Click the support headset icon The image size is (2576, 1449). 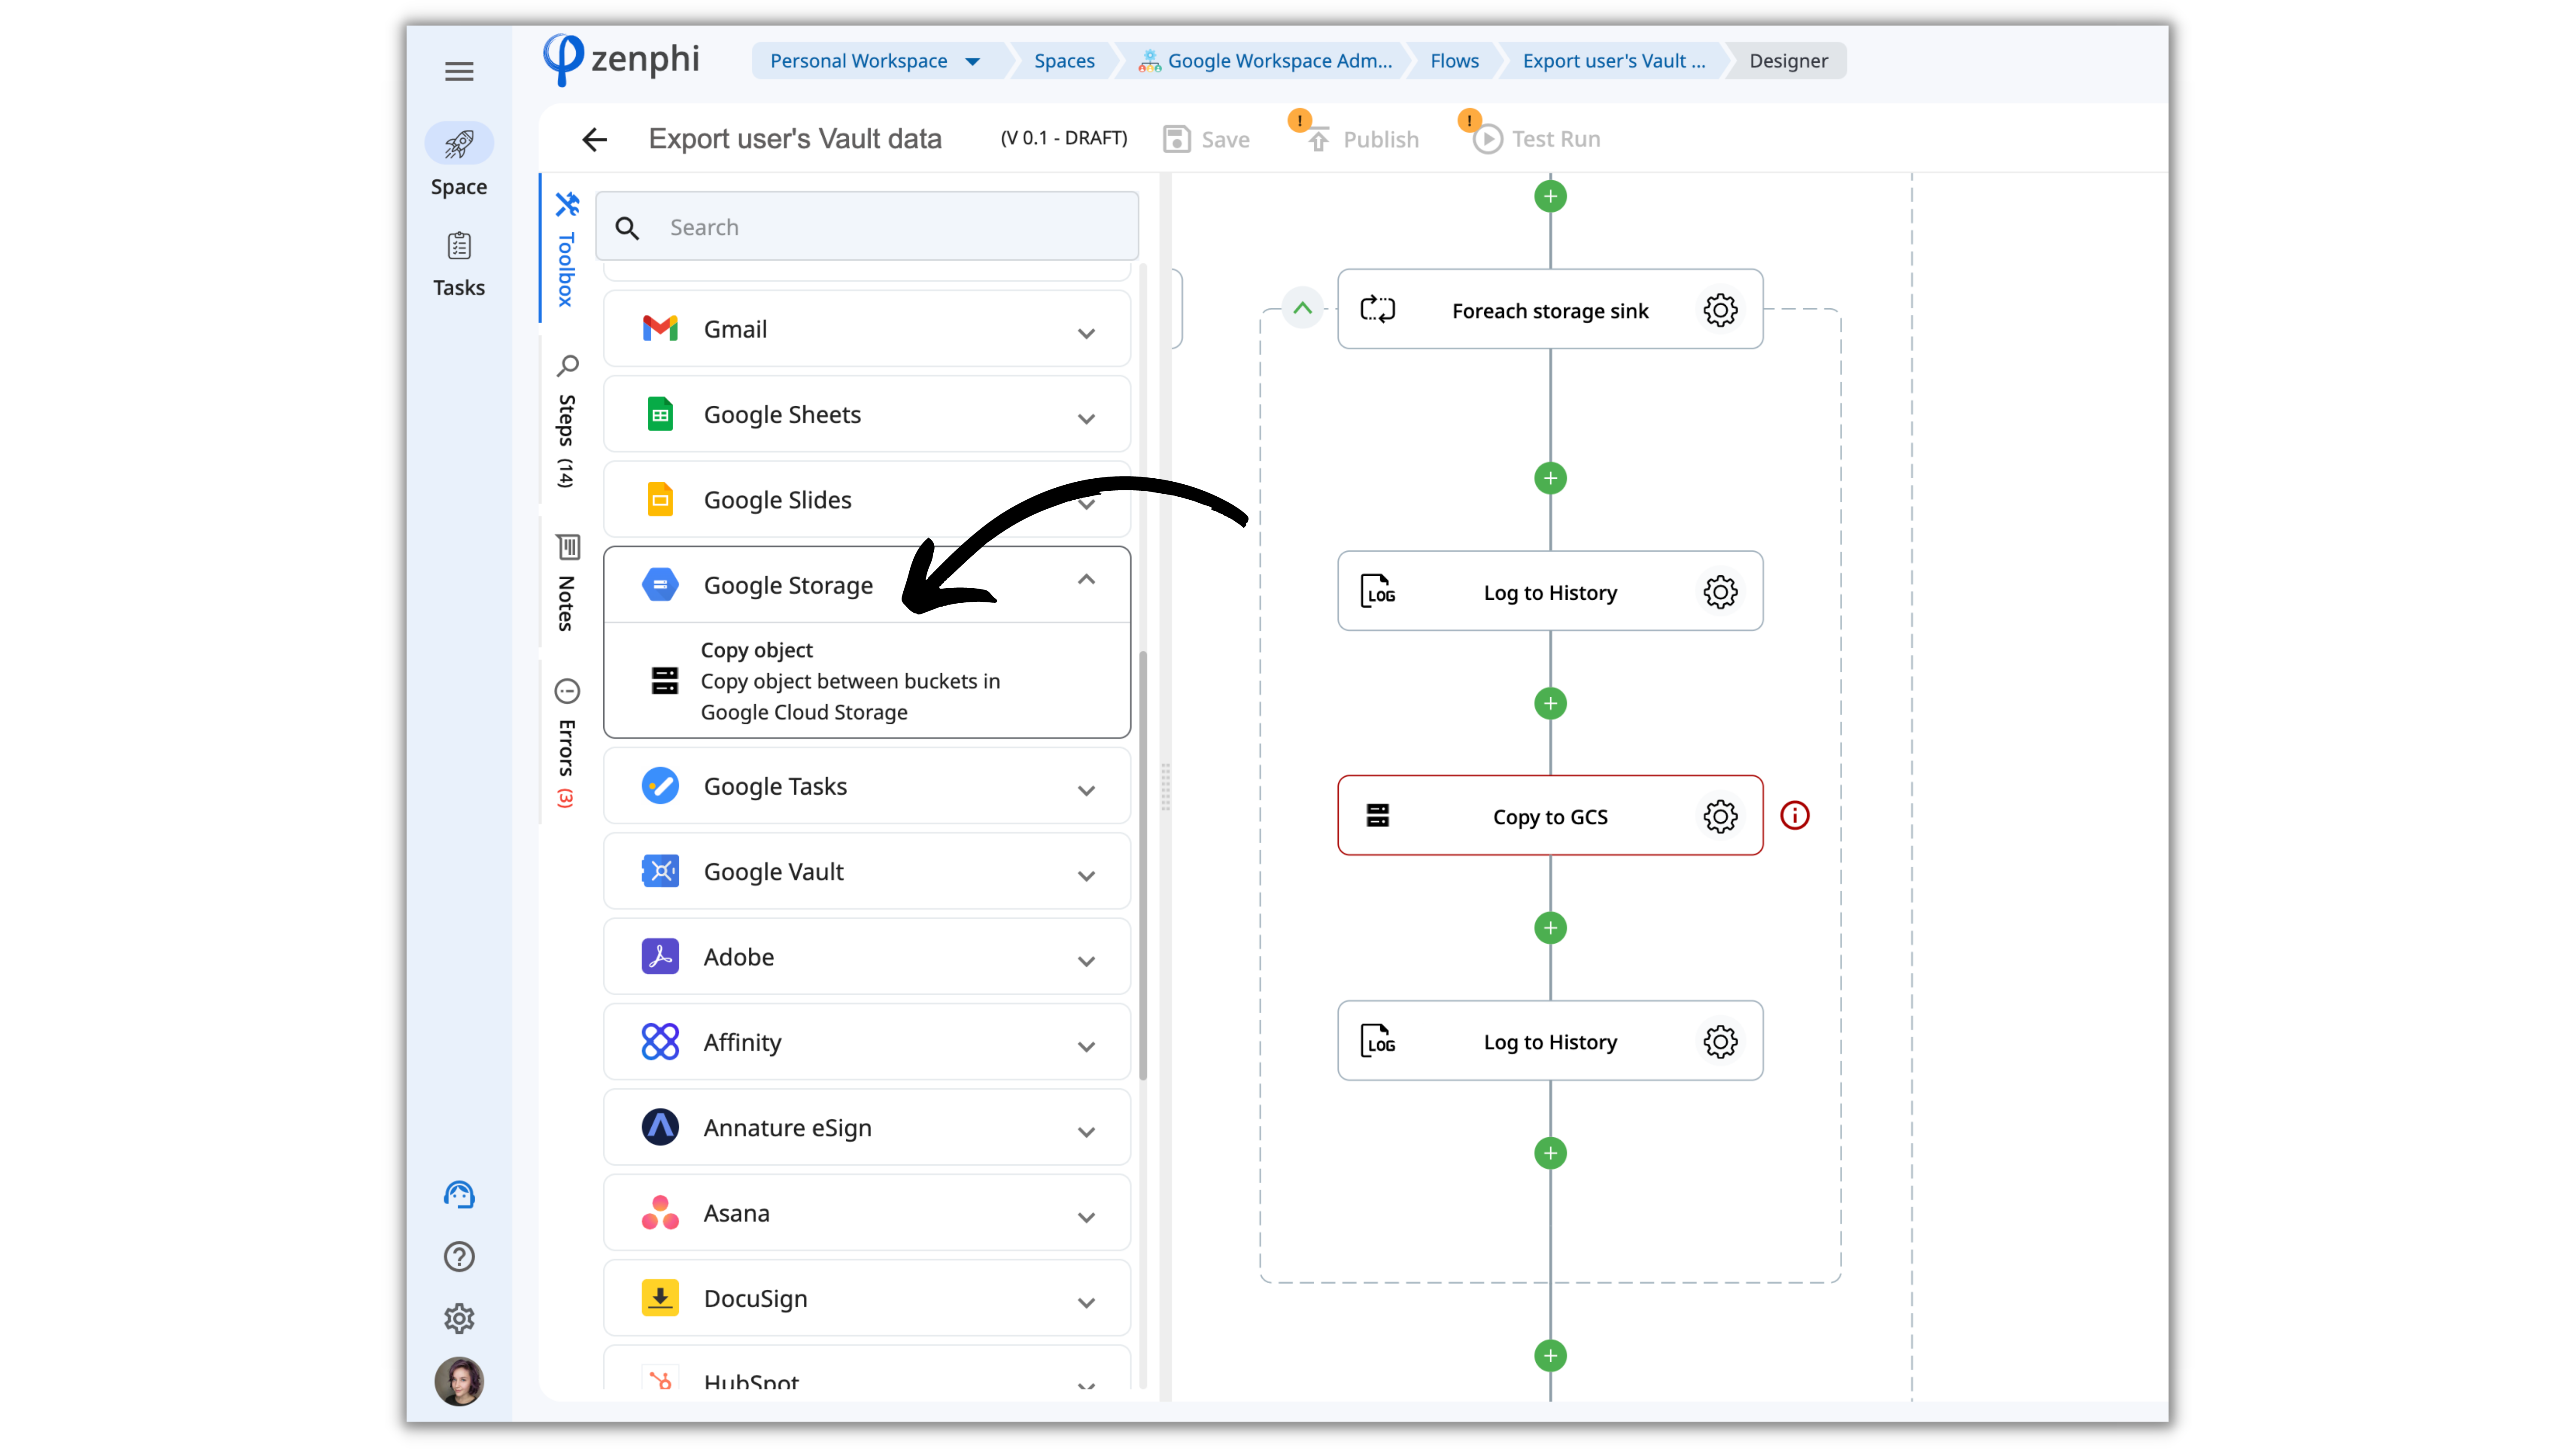click(459, 1194)
